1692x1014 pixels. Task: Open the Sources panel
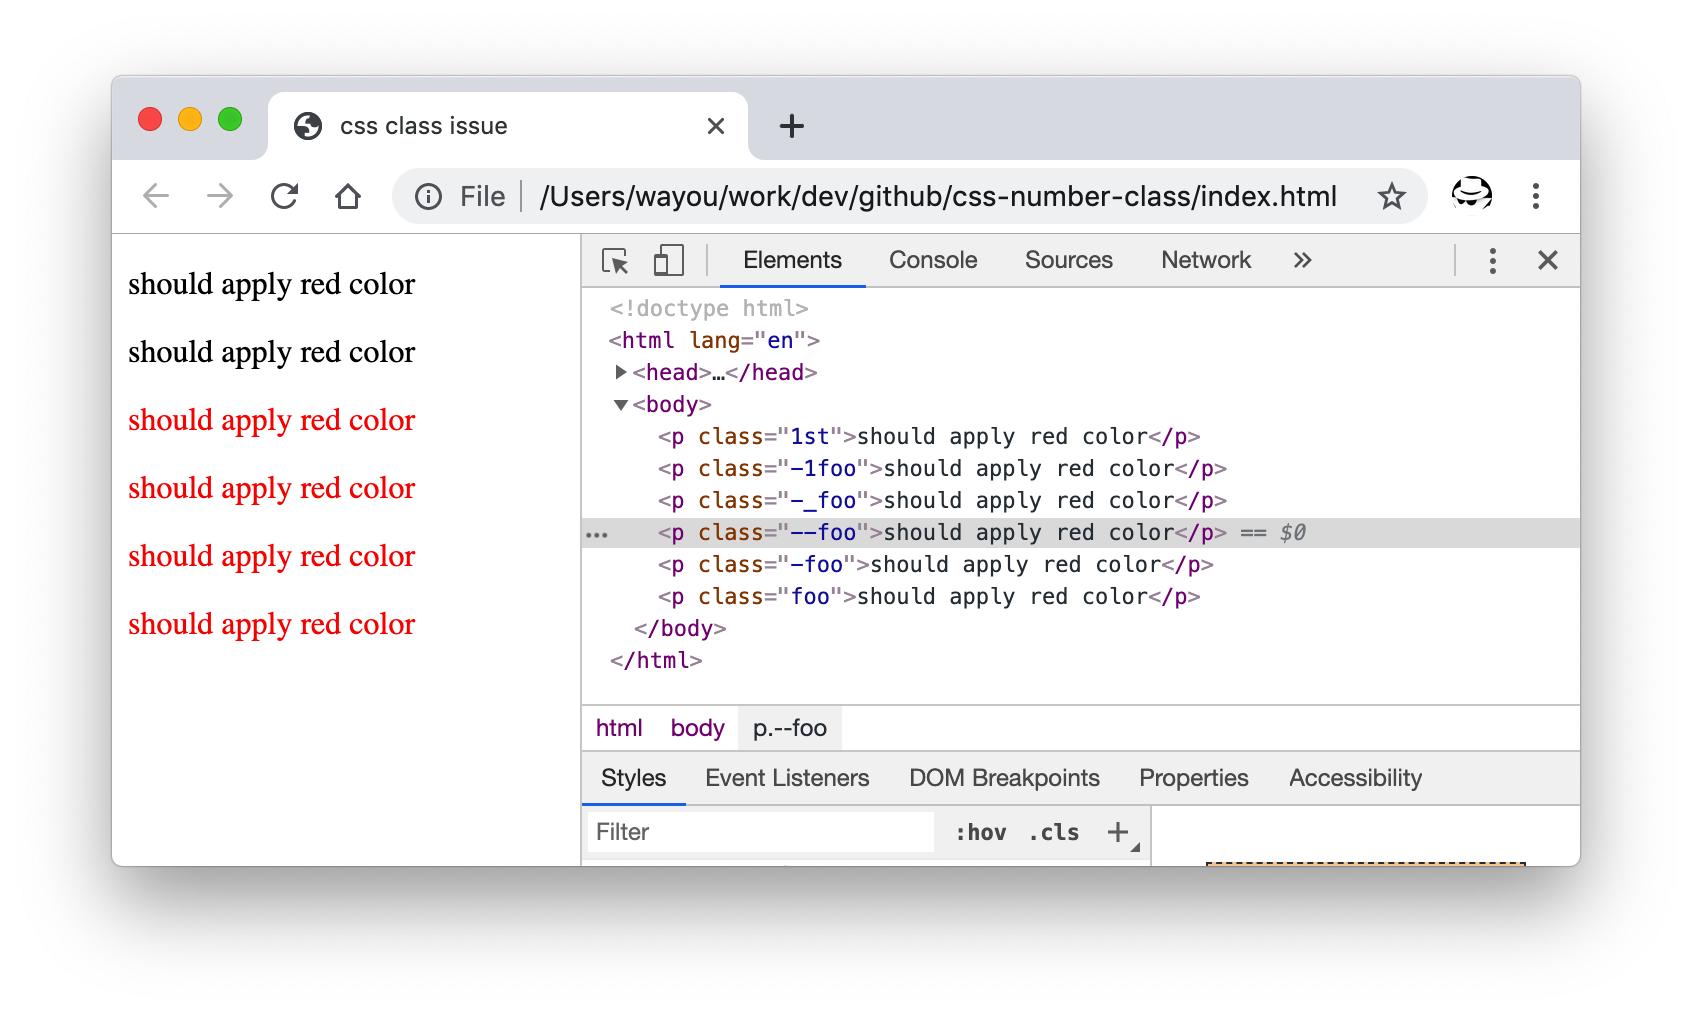coord(1068,260)
